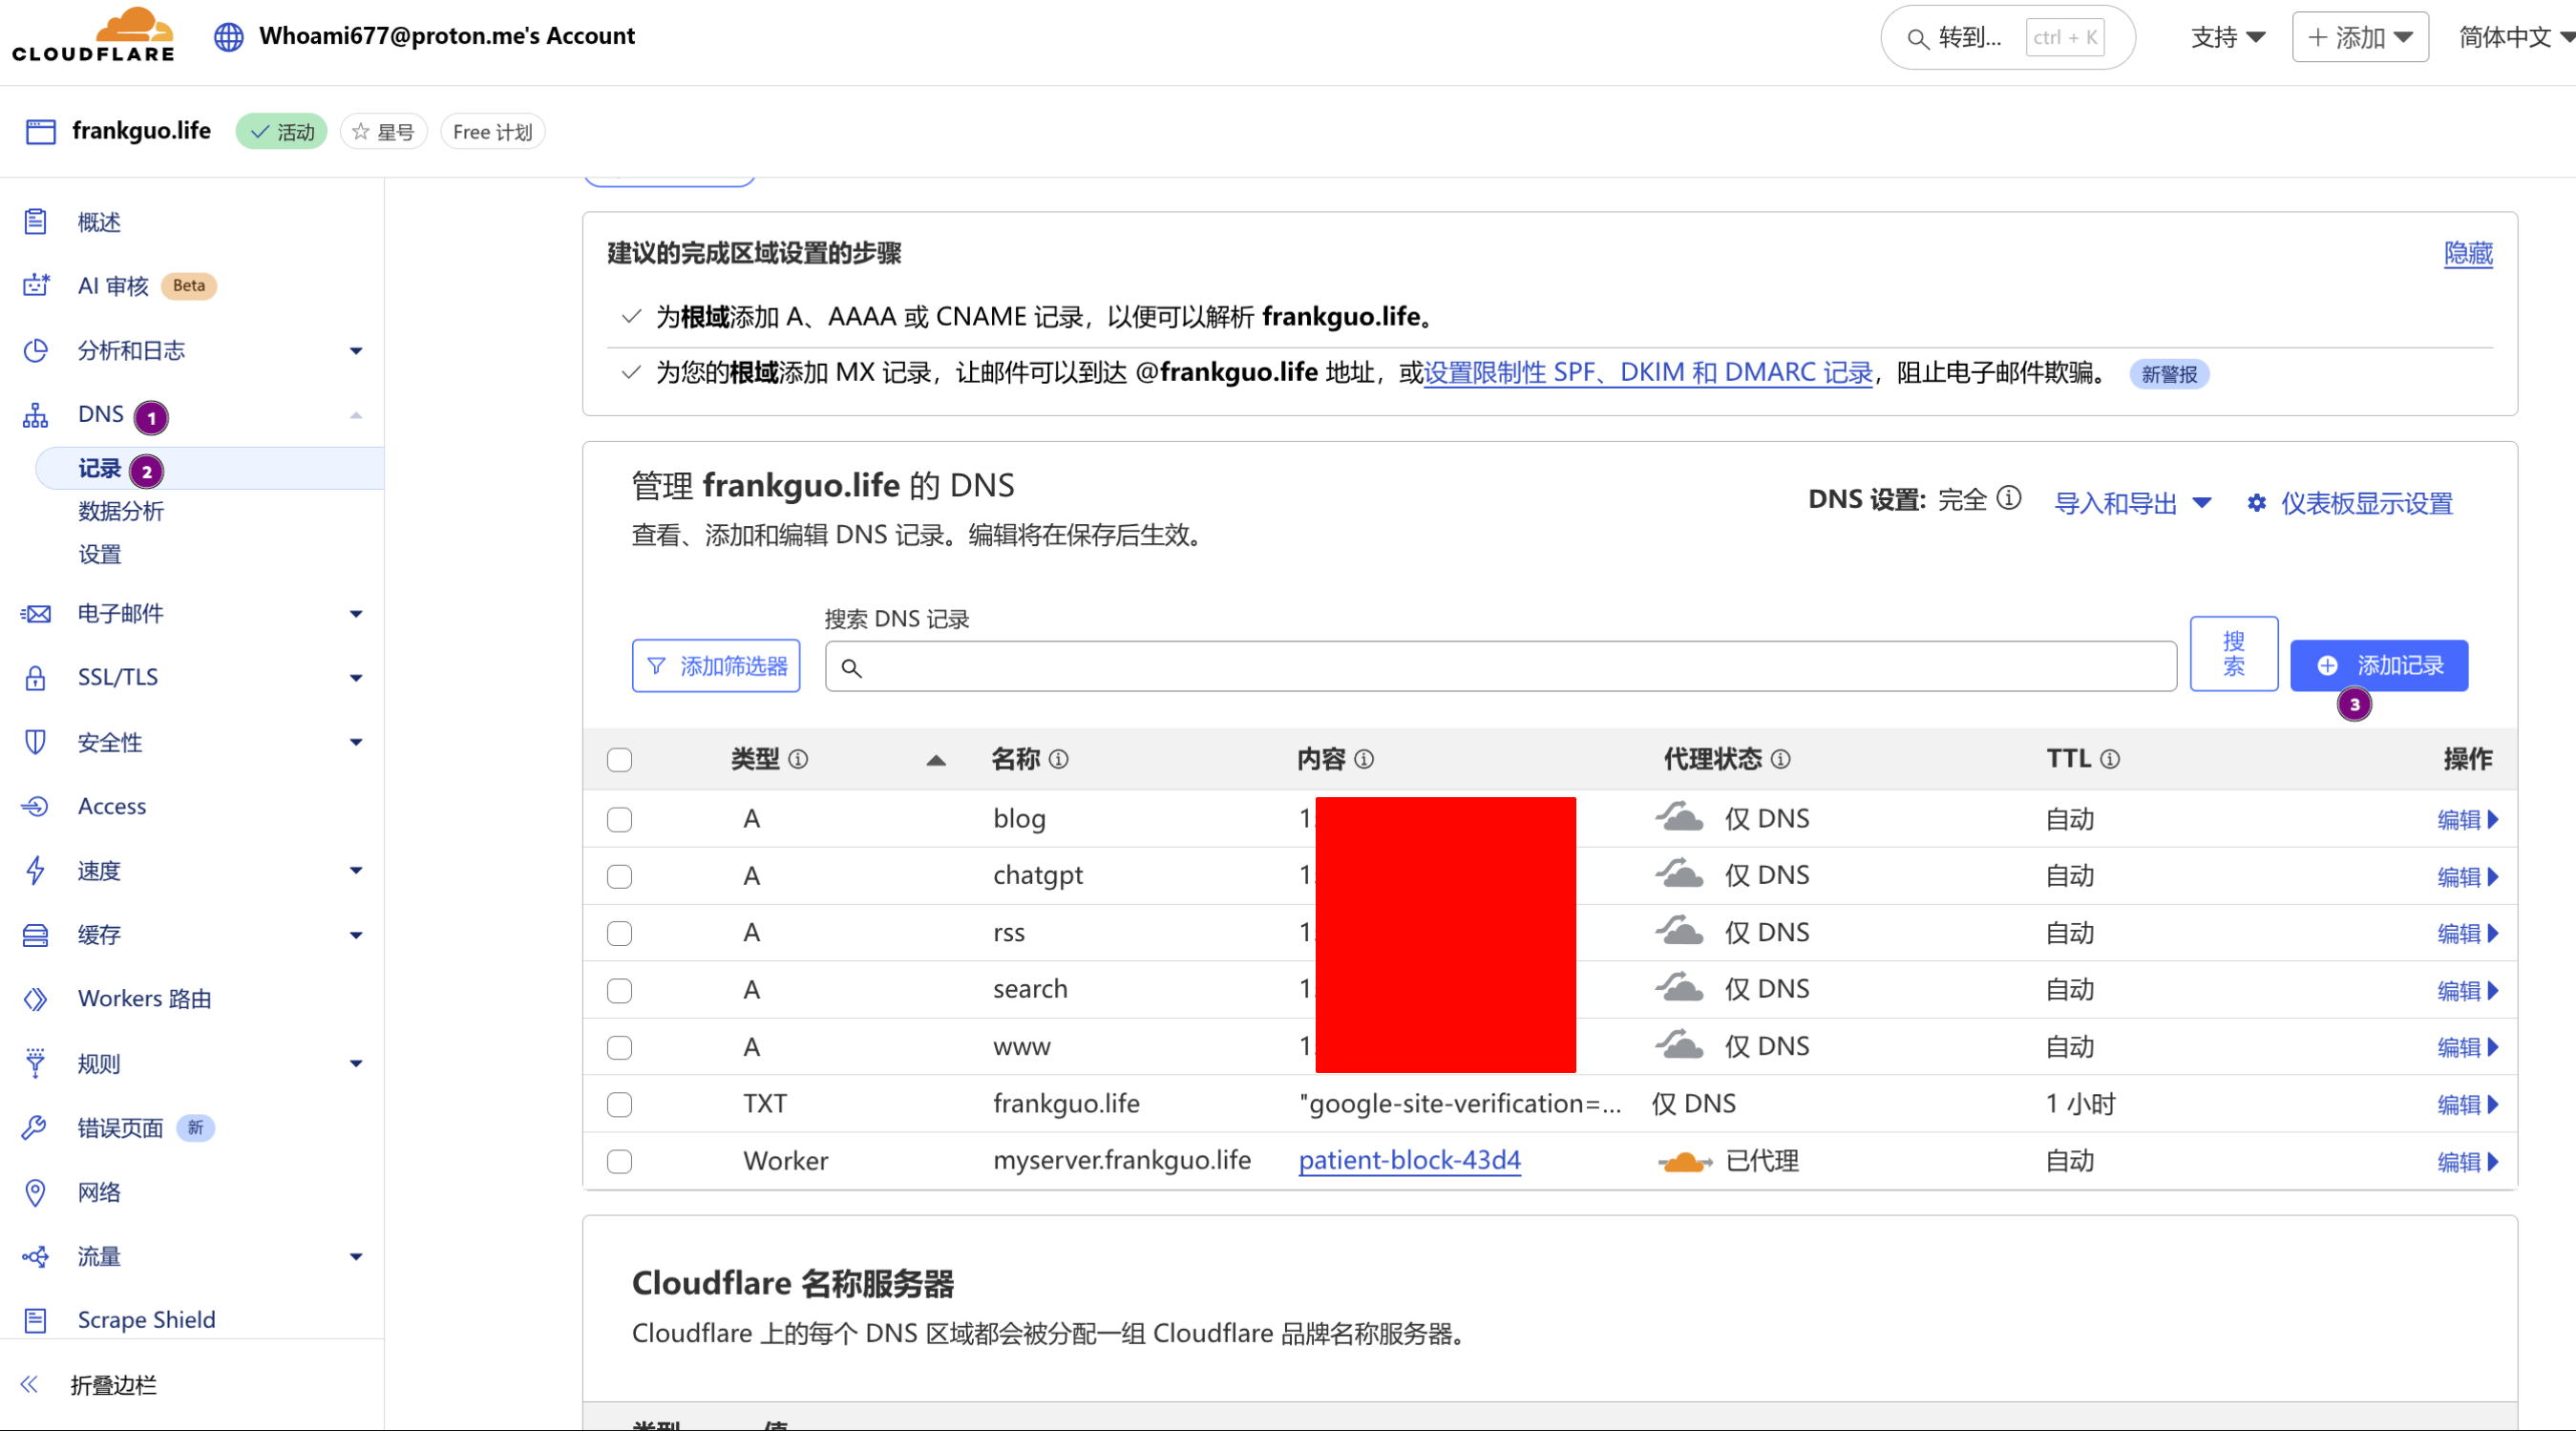The height and width of the screenshot is (1431, 2576).
Task: Sort records by type column arrow
Action: 935,761
